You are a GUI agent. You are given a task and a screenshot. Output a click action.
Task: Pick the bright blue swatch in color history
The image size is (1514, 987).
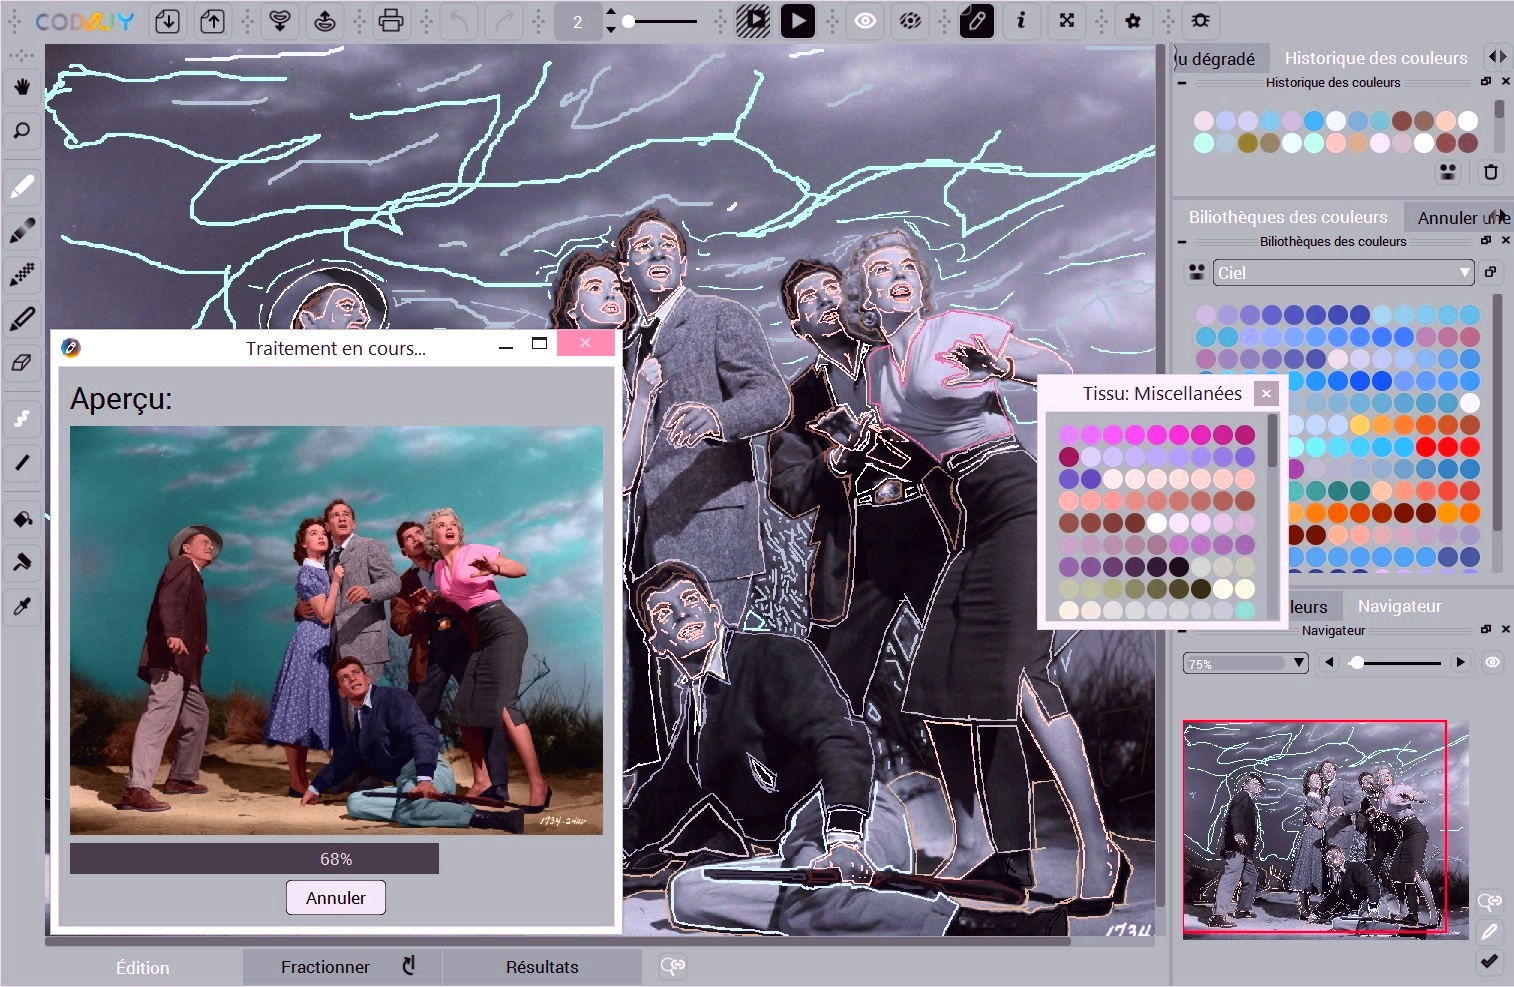1314,120
